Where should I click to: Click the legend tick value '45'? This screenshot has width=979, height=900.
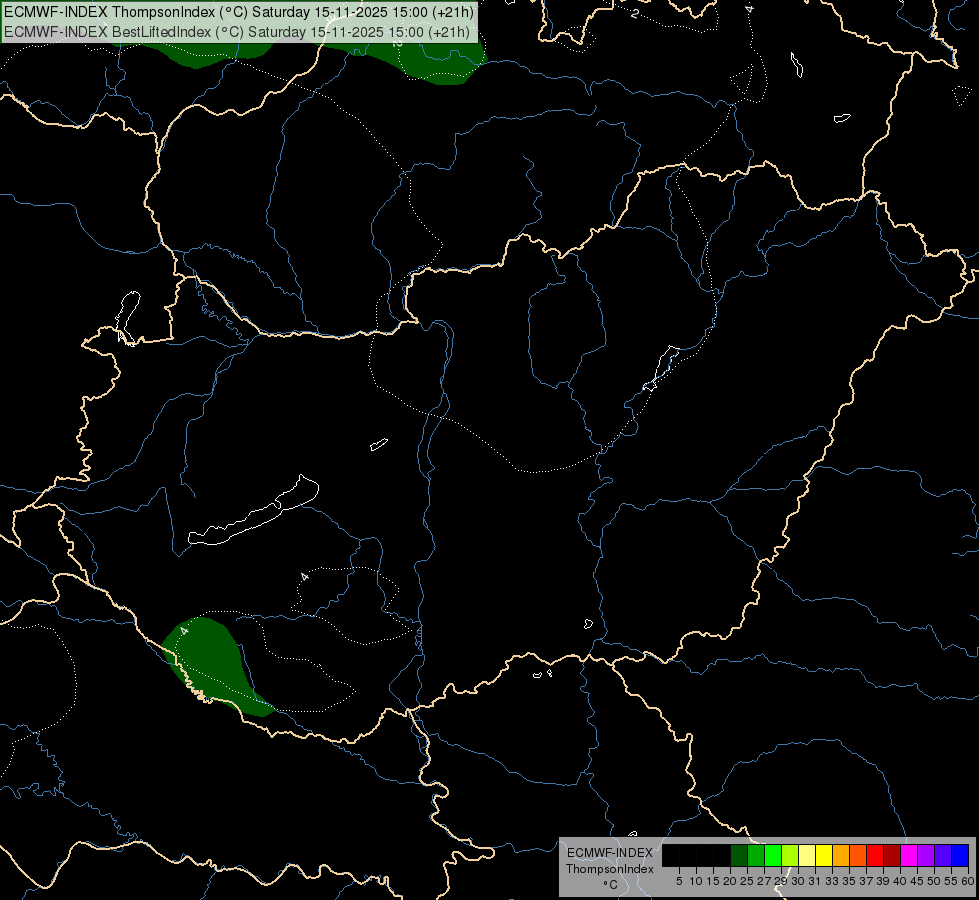pyautogui.click(x=917, y=881)
